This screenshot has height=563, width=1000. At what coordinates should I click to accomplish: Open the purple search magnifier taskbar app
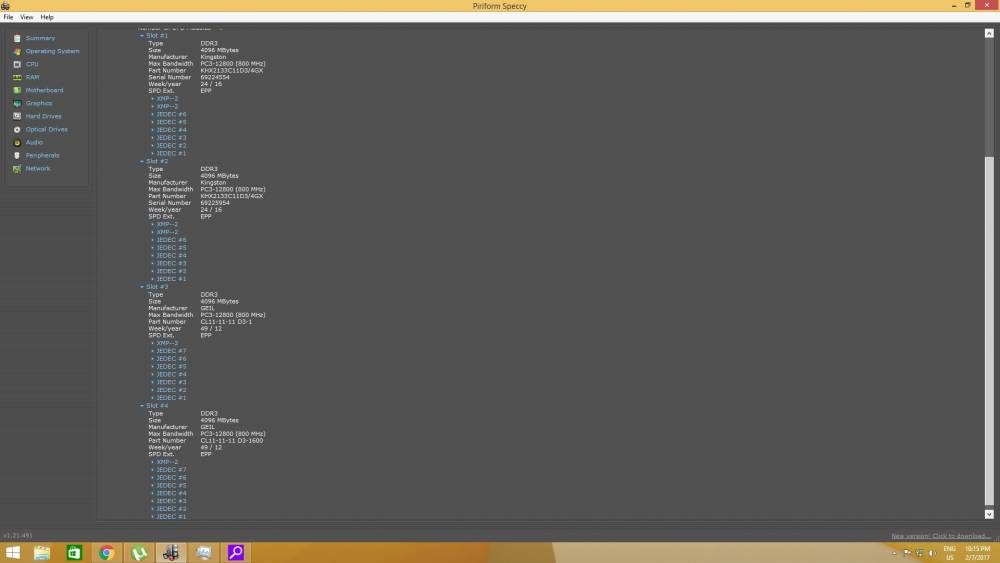[236, 552]
